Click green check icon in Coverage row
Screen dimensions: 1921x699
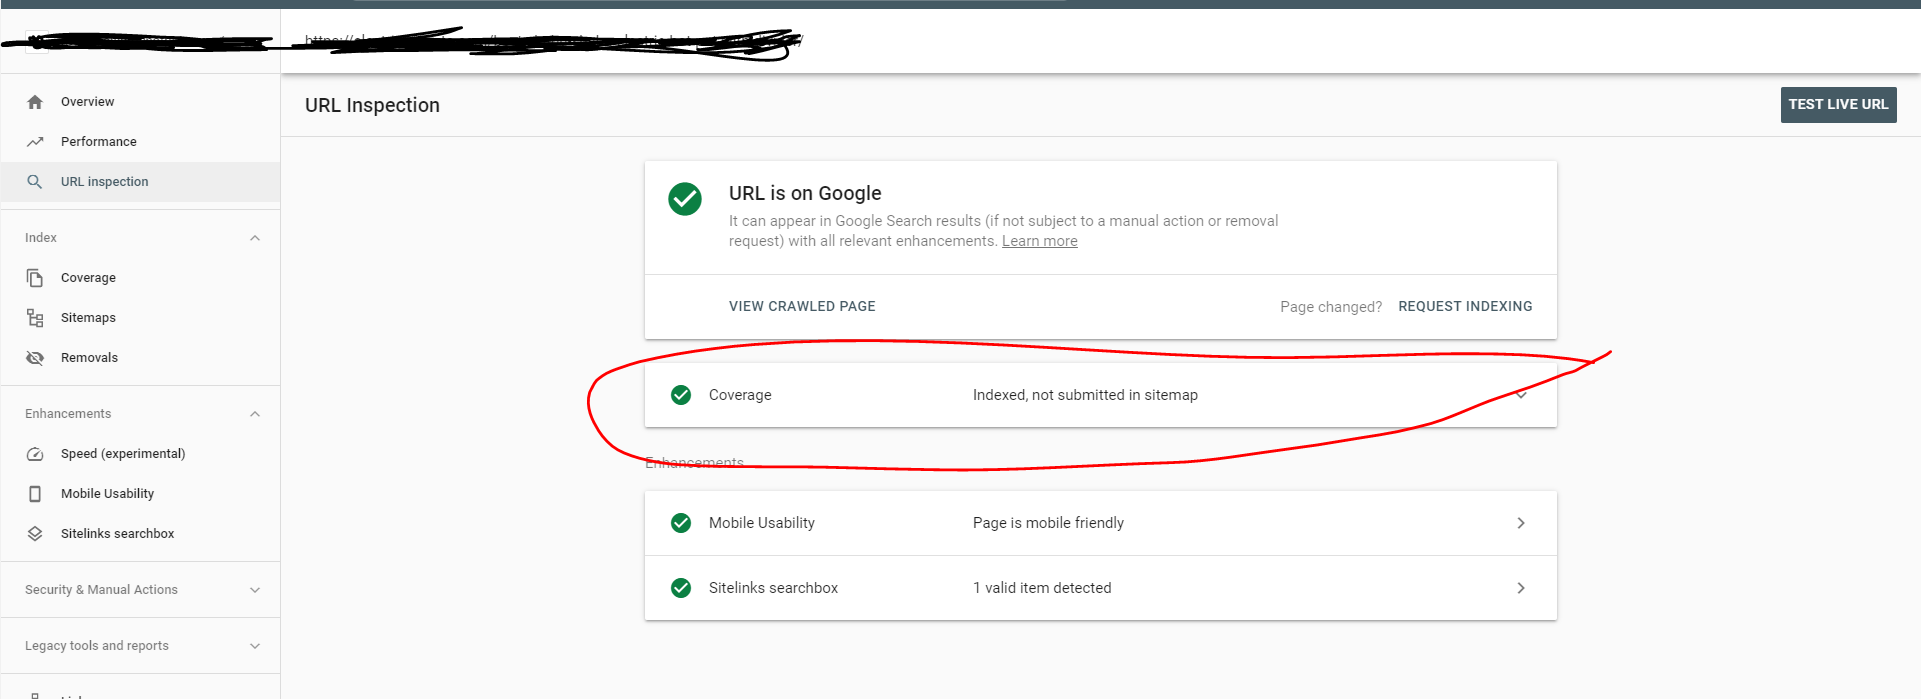[x=681, y=395]
